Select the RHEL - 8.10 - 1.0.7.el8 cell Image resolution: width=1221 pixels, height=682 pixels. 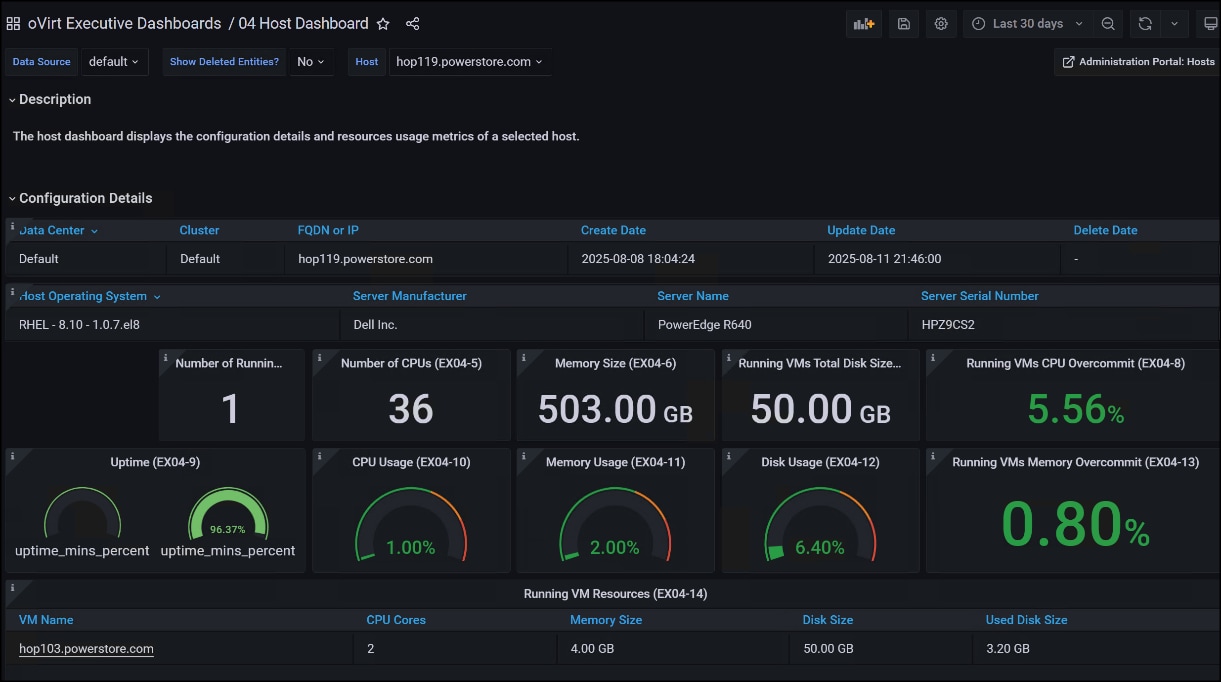[173, 325]
